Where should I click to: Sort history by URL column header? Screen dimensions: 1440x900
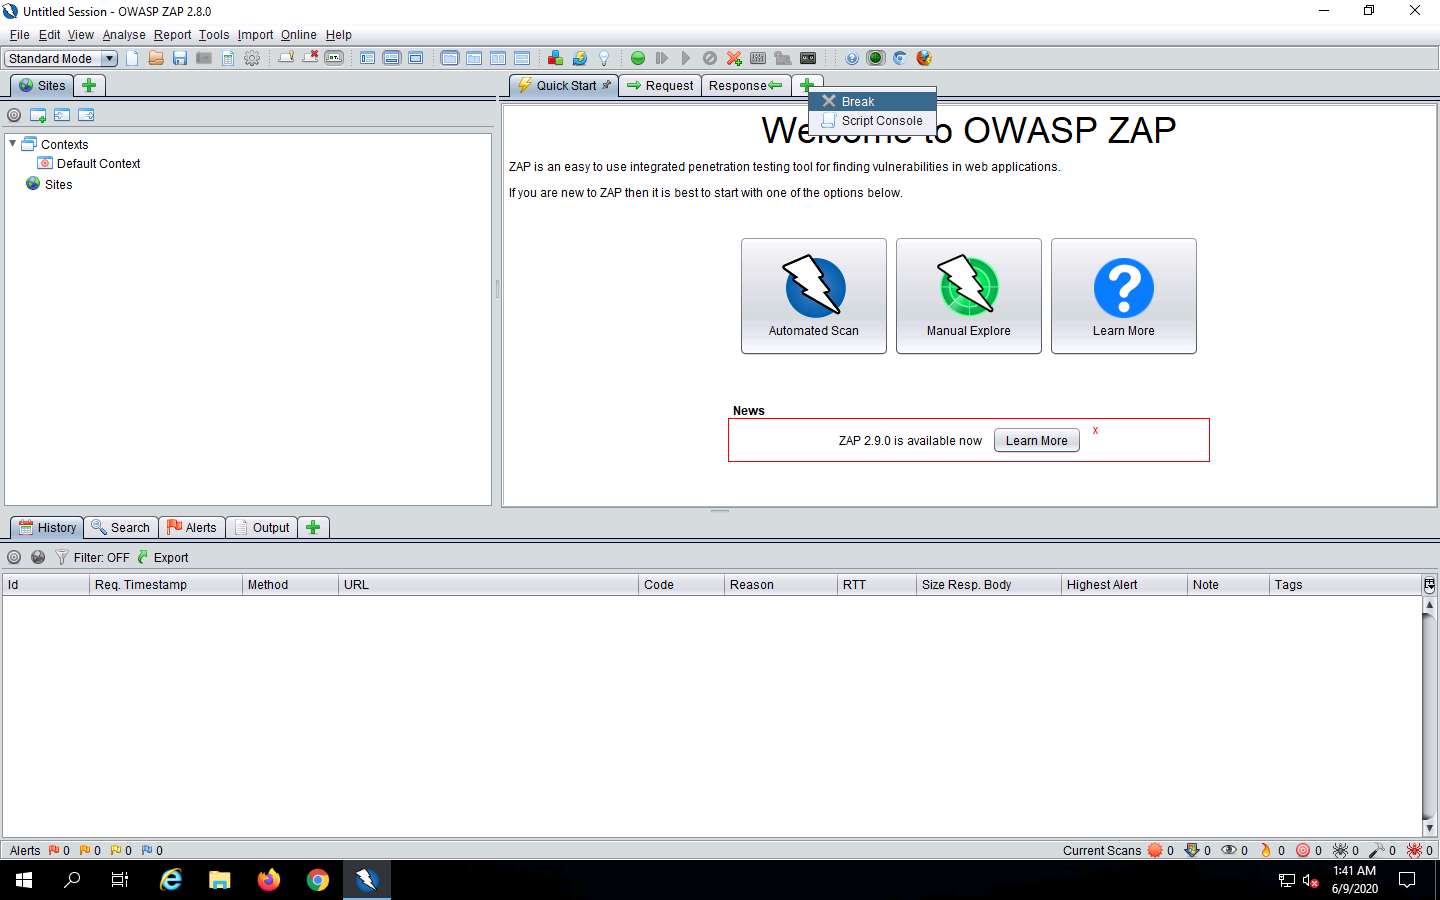pyautogui.click(x=488, y=584)
